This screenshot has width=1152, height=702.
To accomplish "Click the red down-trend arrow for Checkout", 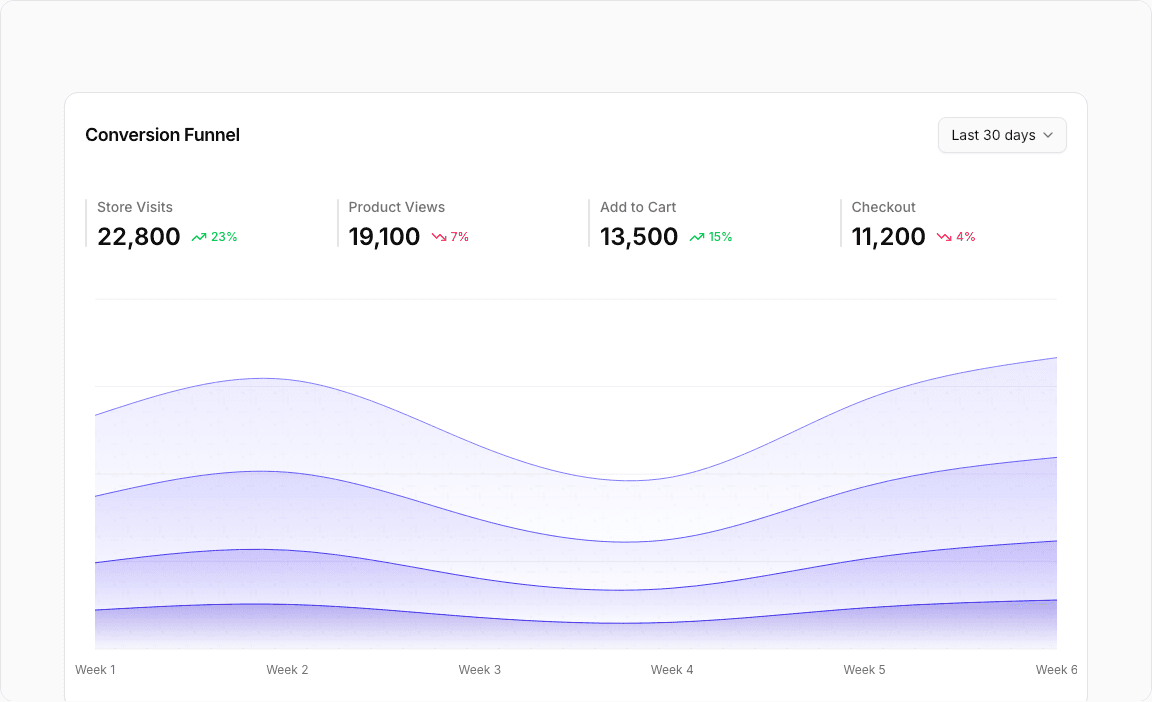I will pos(944,237).
